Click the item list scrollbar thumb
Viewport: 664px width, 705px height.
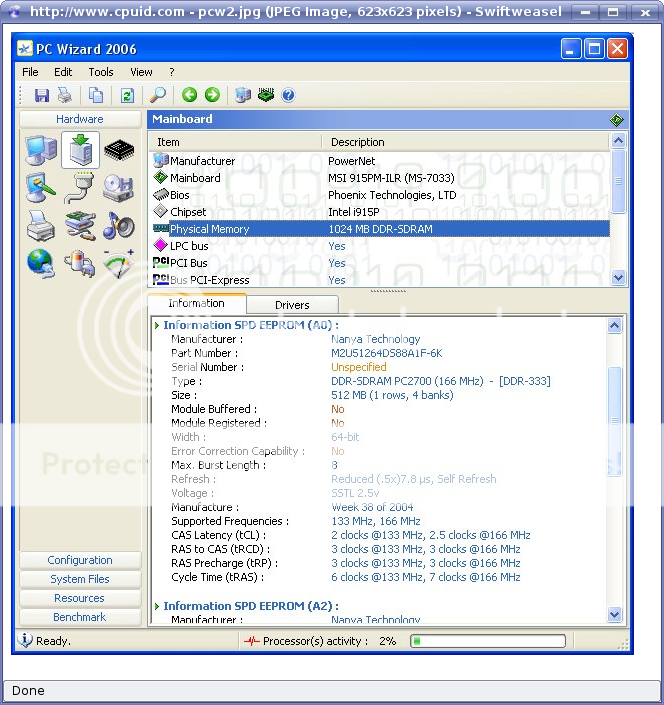coord(619,182)
